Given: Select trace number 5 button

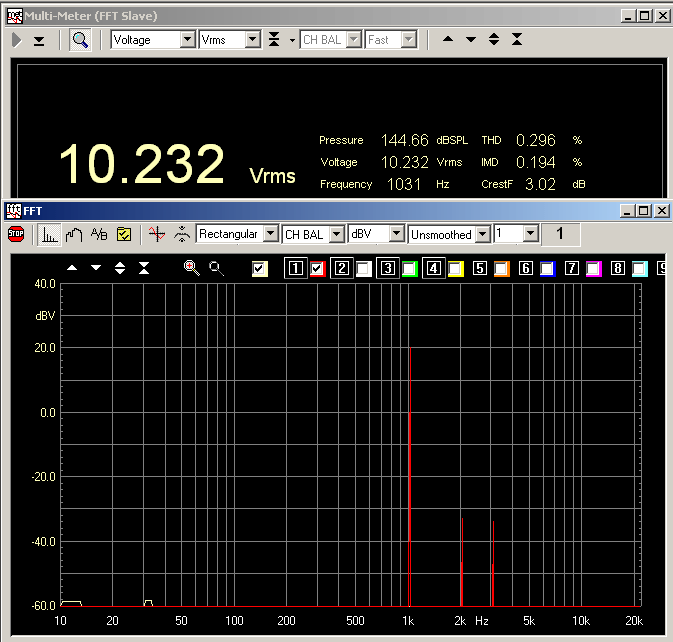Looking at the screenshot, I should (479, 268).
